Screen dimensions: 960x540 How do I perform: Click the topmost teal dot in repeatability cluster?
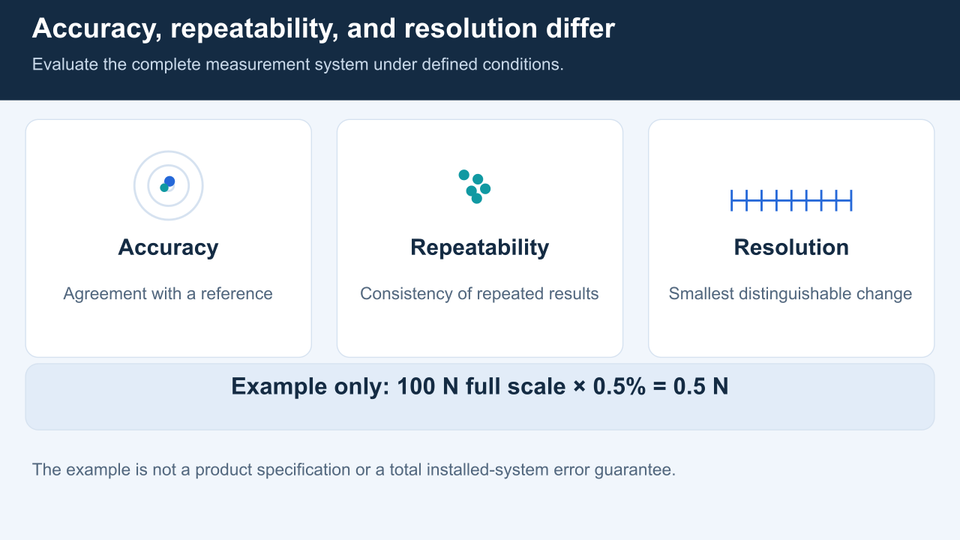(x=464, y=175)
